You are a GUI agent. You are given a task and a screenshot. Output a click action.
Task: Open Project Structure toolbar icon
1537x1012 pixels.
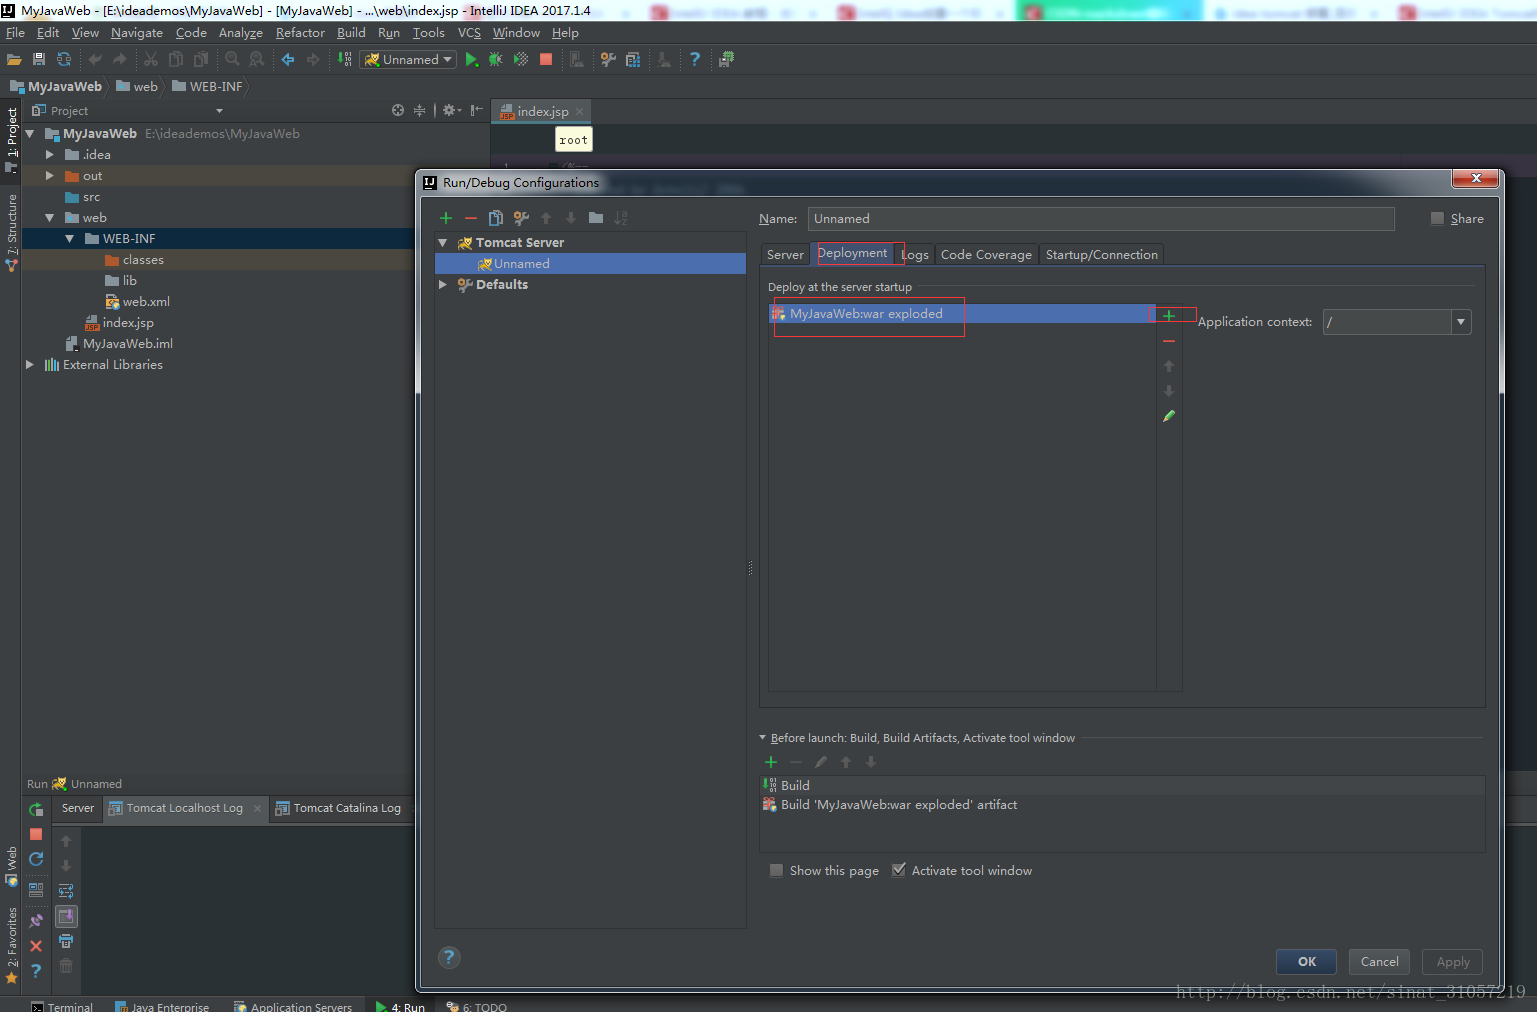click(633, 60)
